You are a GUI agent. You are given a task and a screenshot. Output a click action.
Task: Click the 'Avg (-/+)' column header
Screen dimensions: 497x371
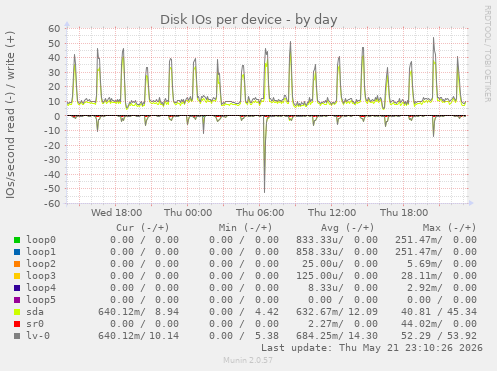(x=348, y=228)
